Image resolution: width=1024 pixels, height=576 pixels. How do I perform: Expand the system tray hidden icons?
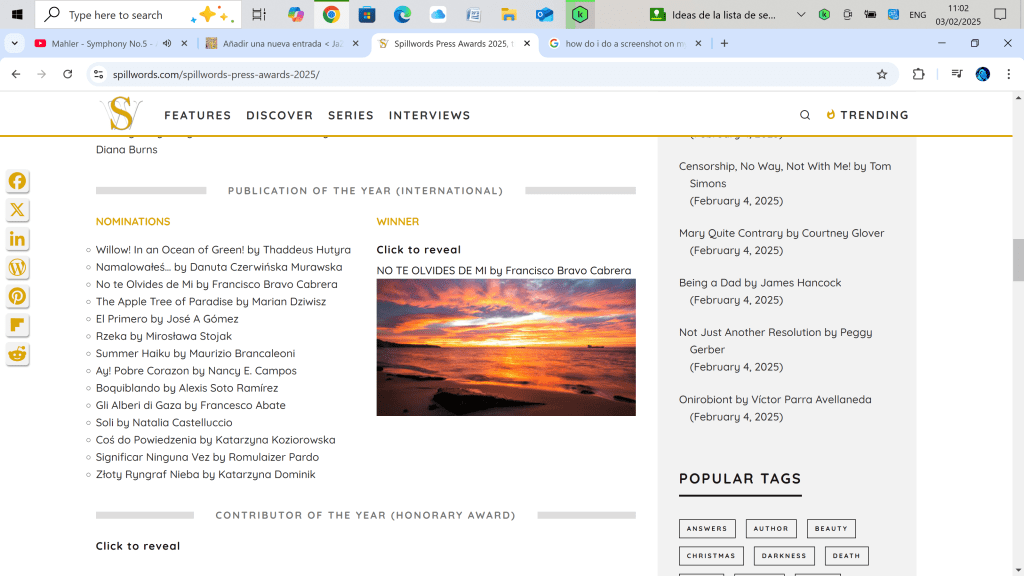pos(800,15)
